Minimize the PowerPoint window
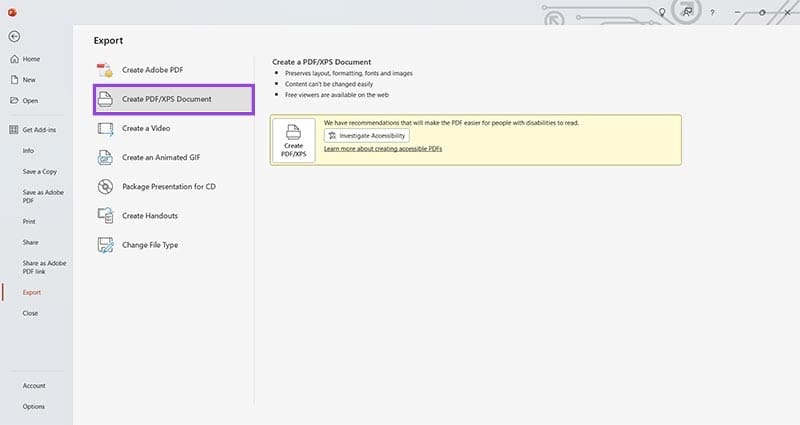Screen dimensions: 800x425 (x=737, y=12)
